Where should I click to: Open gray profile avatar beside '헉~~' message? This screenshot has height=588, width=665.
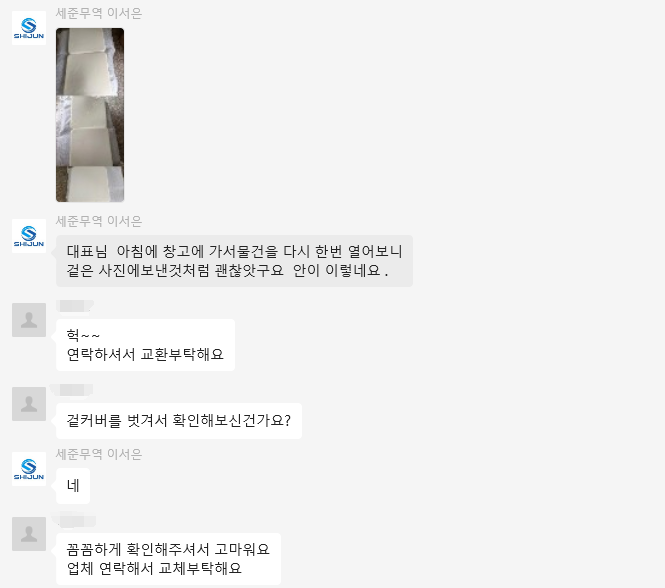pos(29,320)
